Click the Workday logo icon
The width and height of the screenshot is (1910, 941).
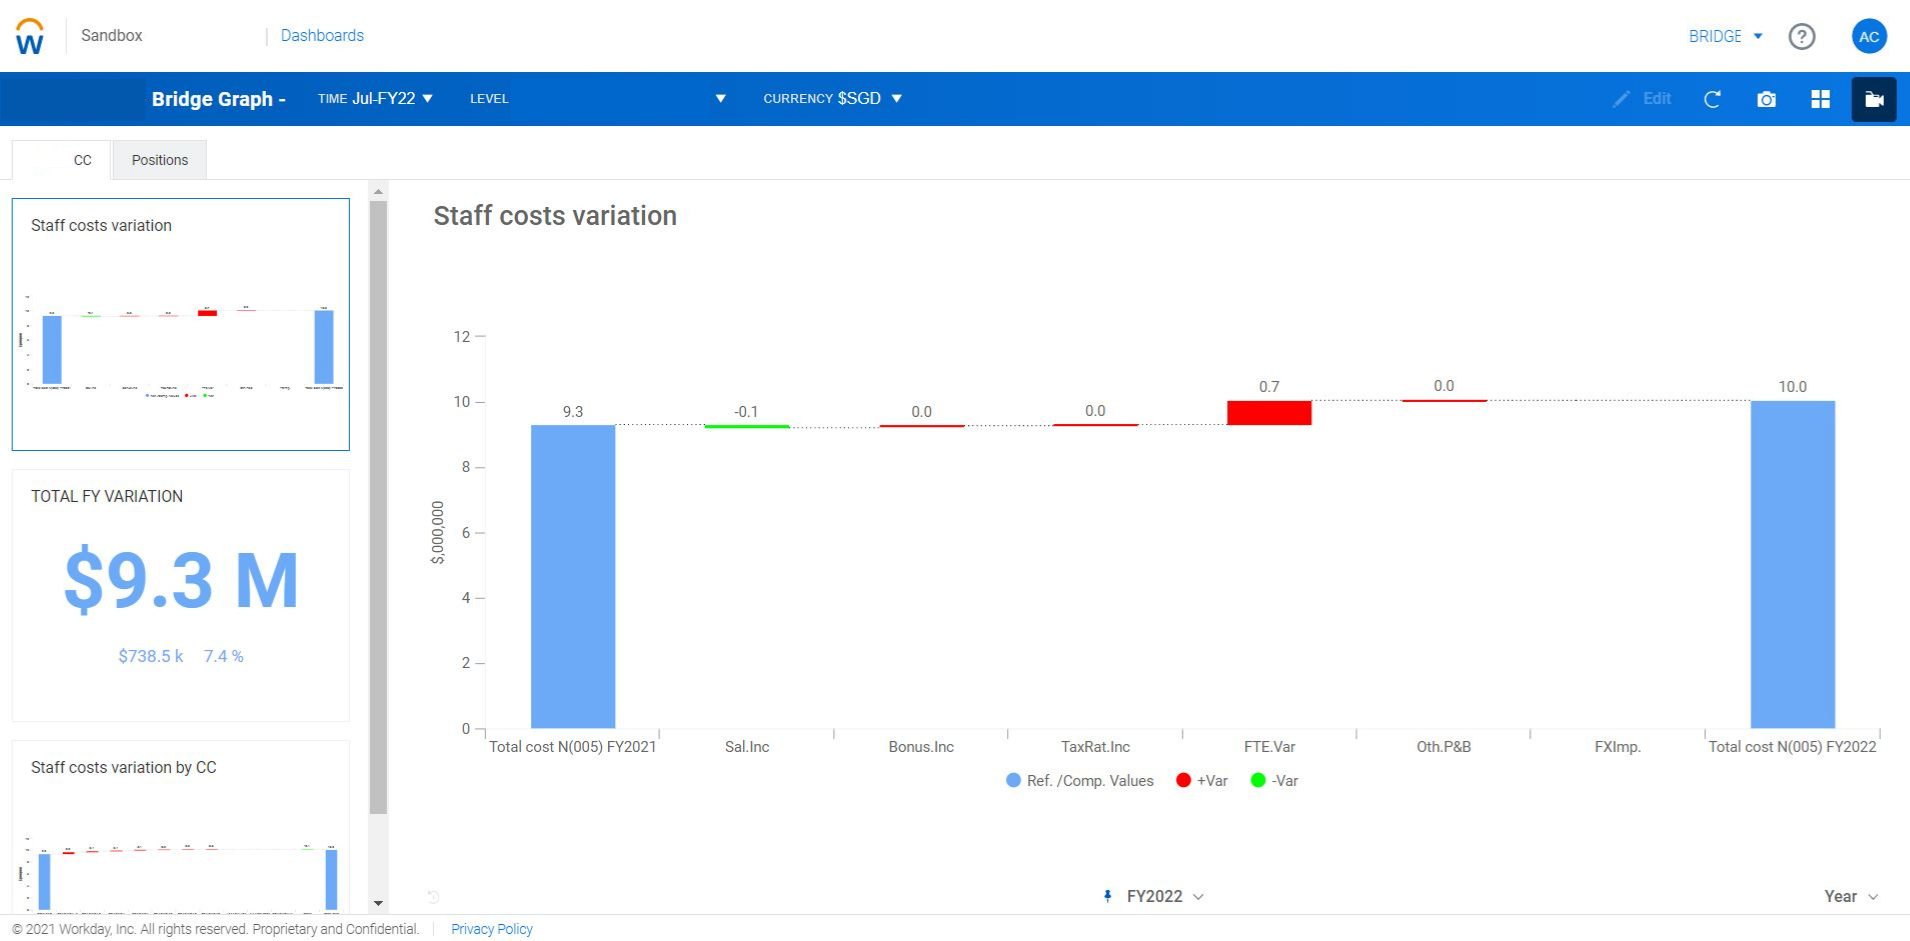30,36
